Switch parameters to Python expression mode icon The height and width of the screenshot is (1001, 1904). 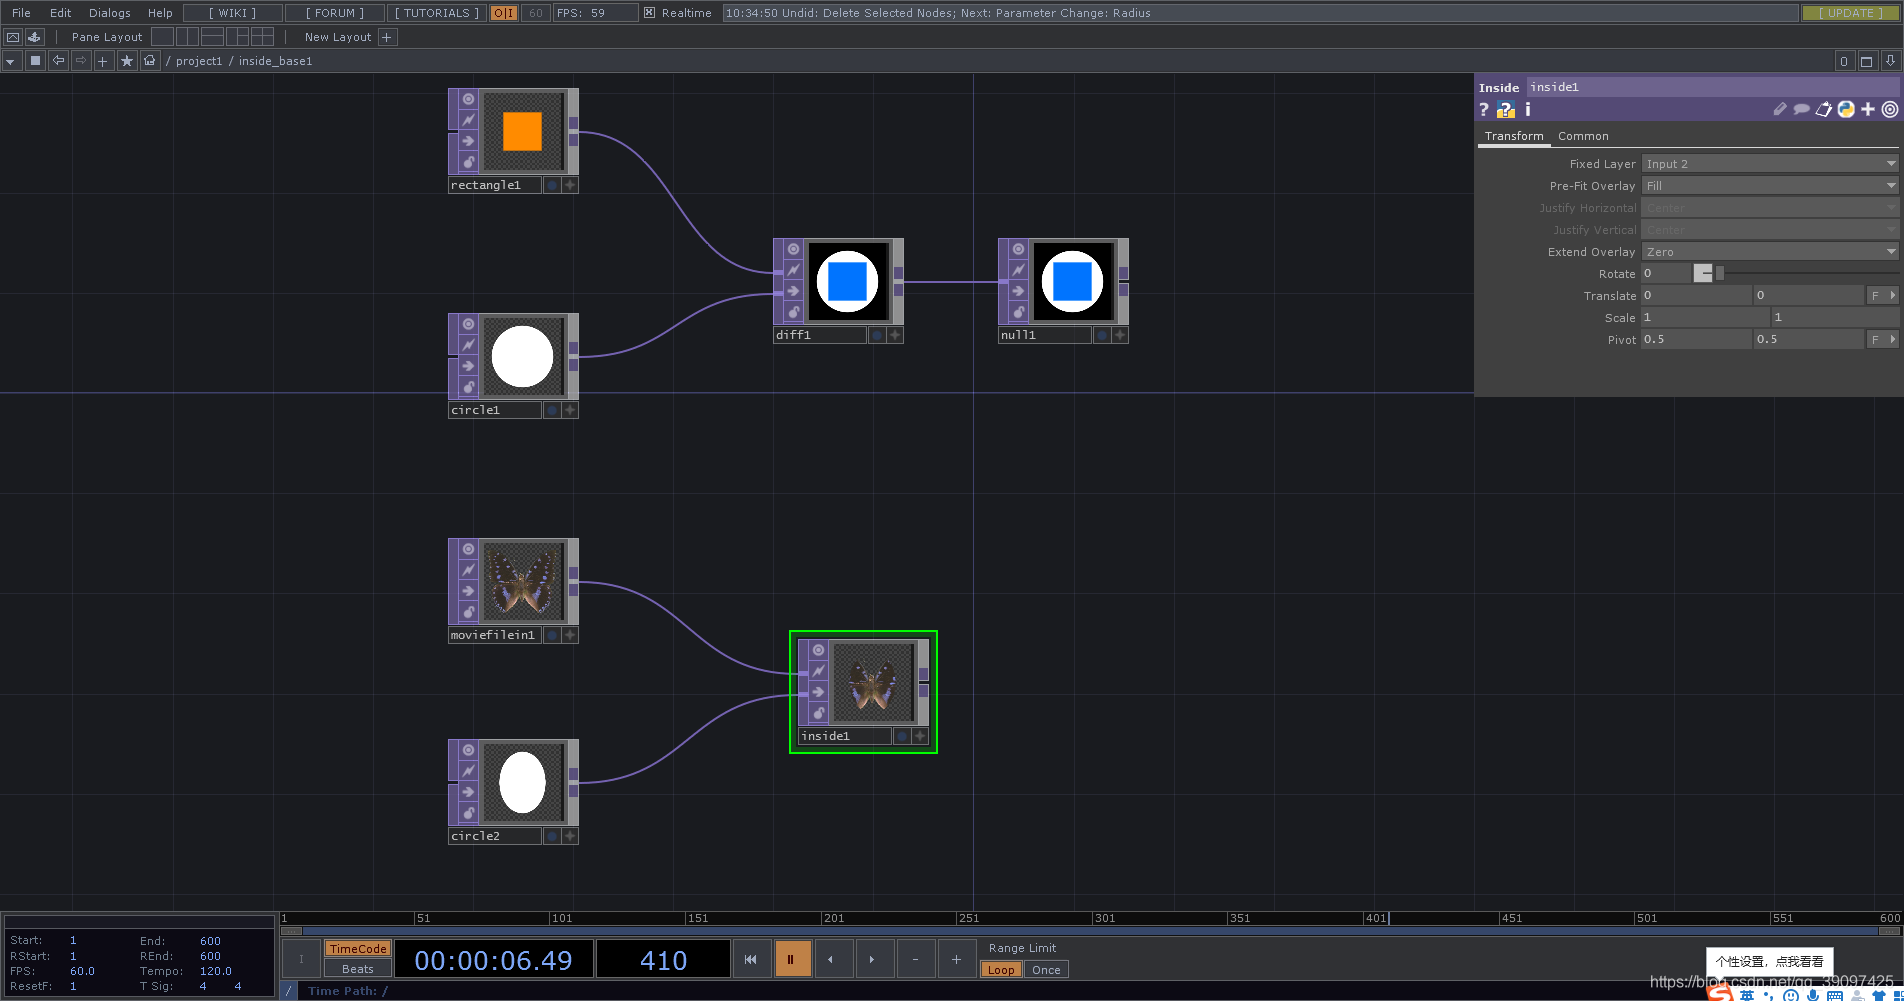[x=1846, y=110]
